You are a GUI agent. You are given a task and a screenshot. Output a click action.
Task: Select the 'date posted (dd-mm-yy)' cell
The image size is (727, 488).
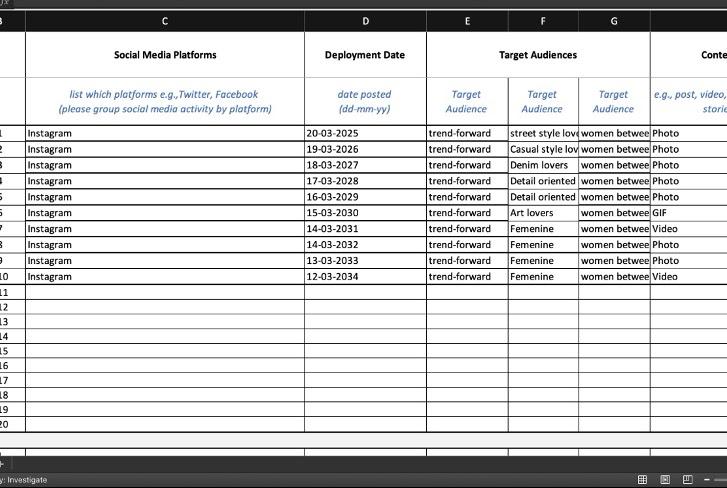(365, 101)
